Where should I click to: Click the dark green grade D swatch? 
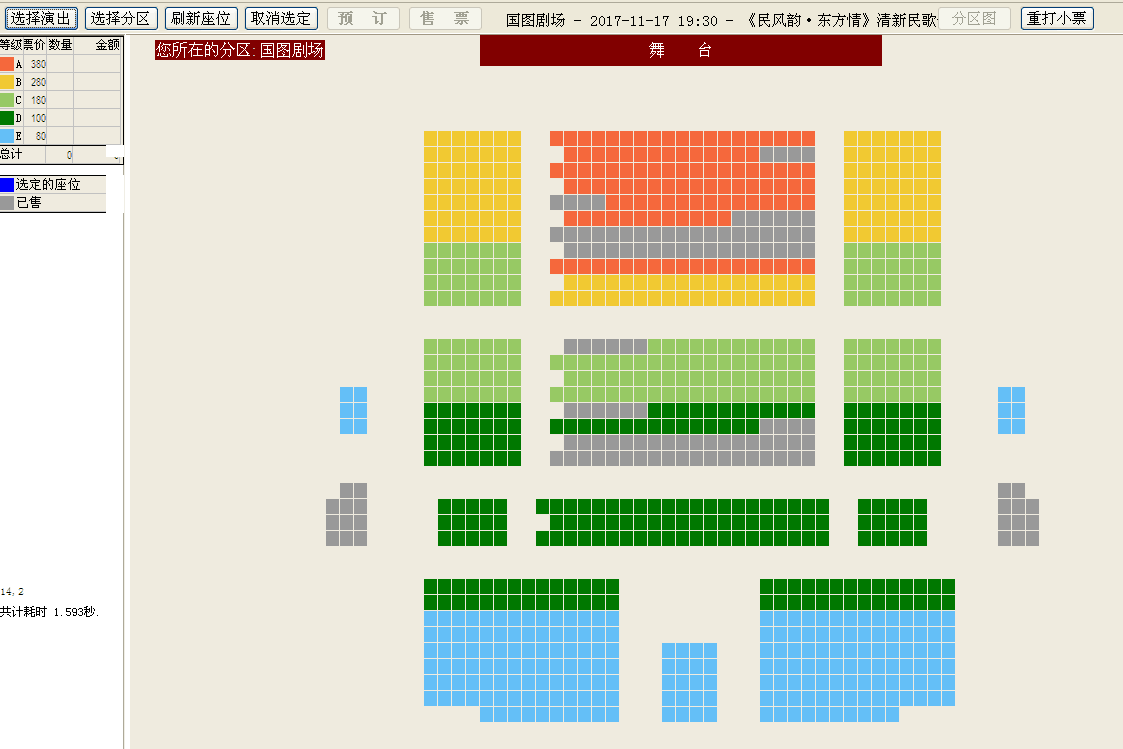click(x=7, y=118)
